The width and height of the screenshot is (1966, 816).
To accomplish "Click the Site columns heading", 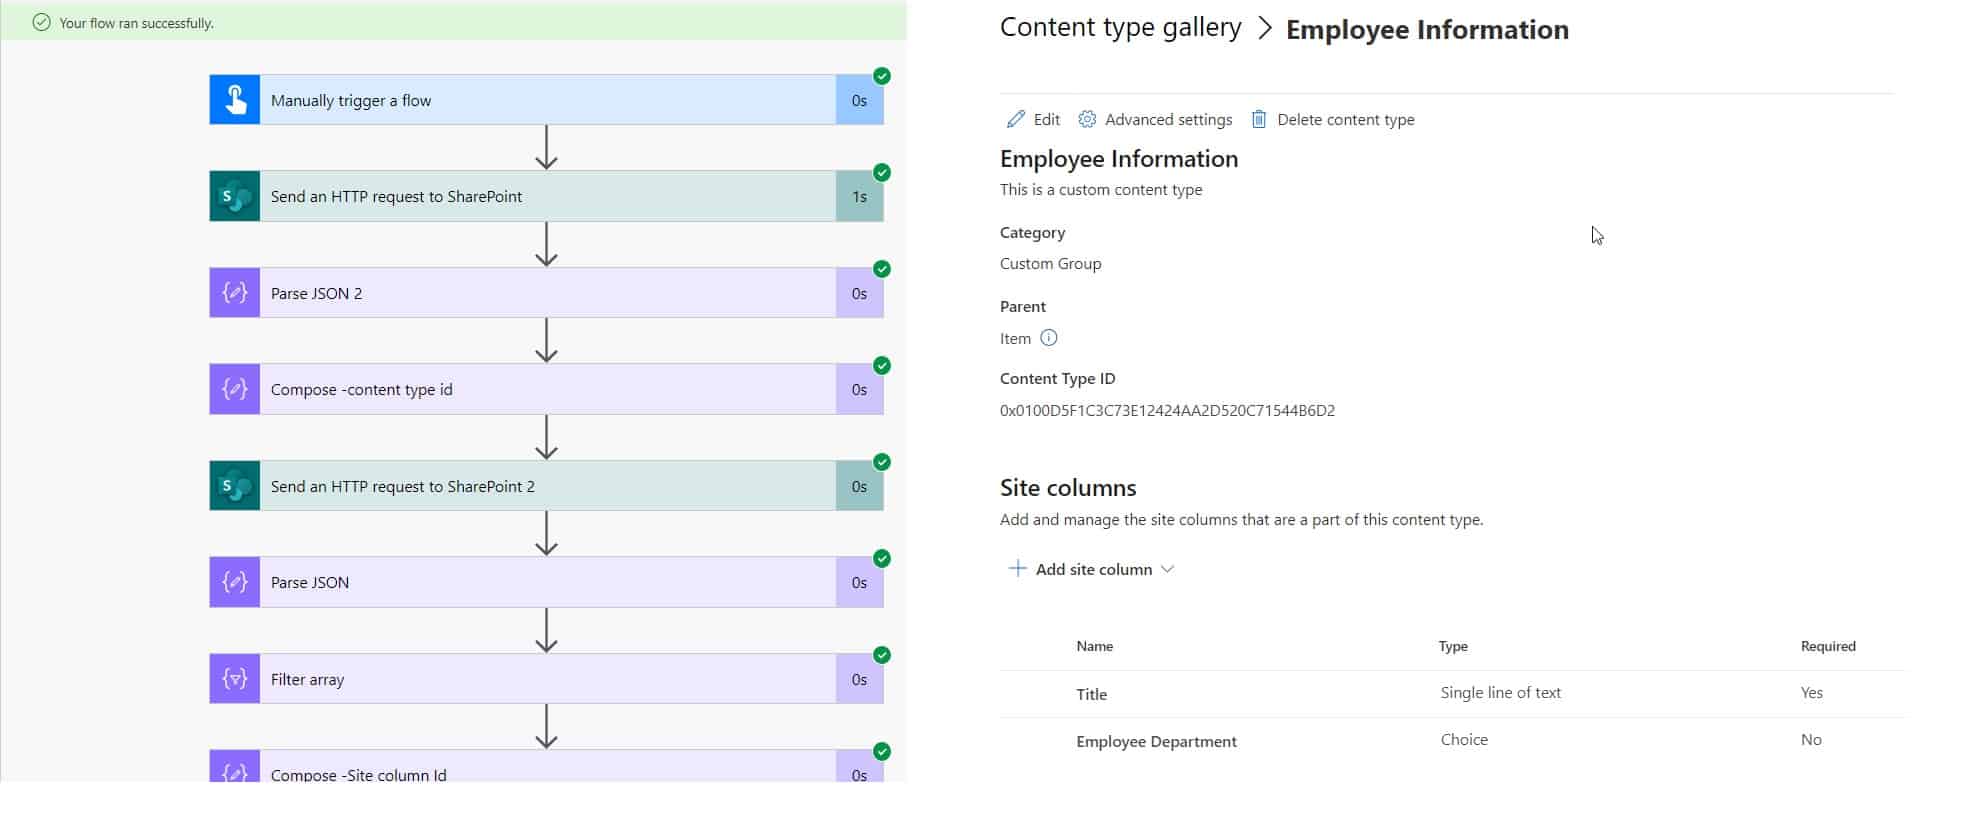I will pyautogui.click(x=1068, y=487).
